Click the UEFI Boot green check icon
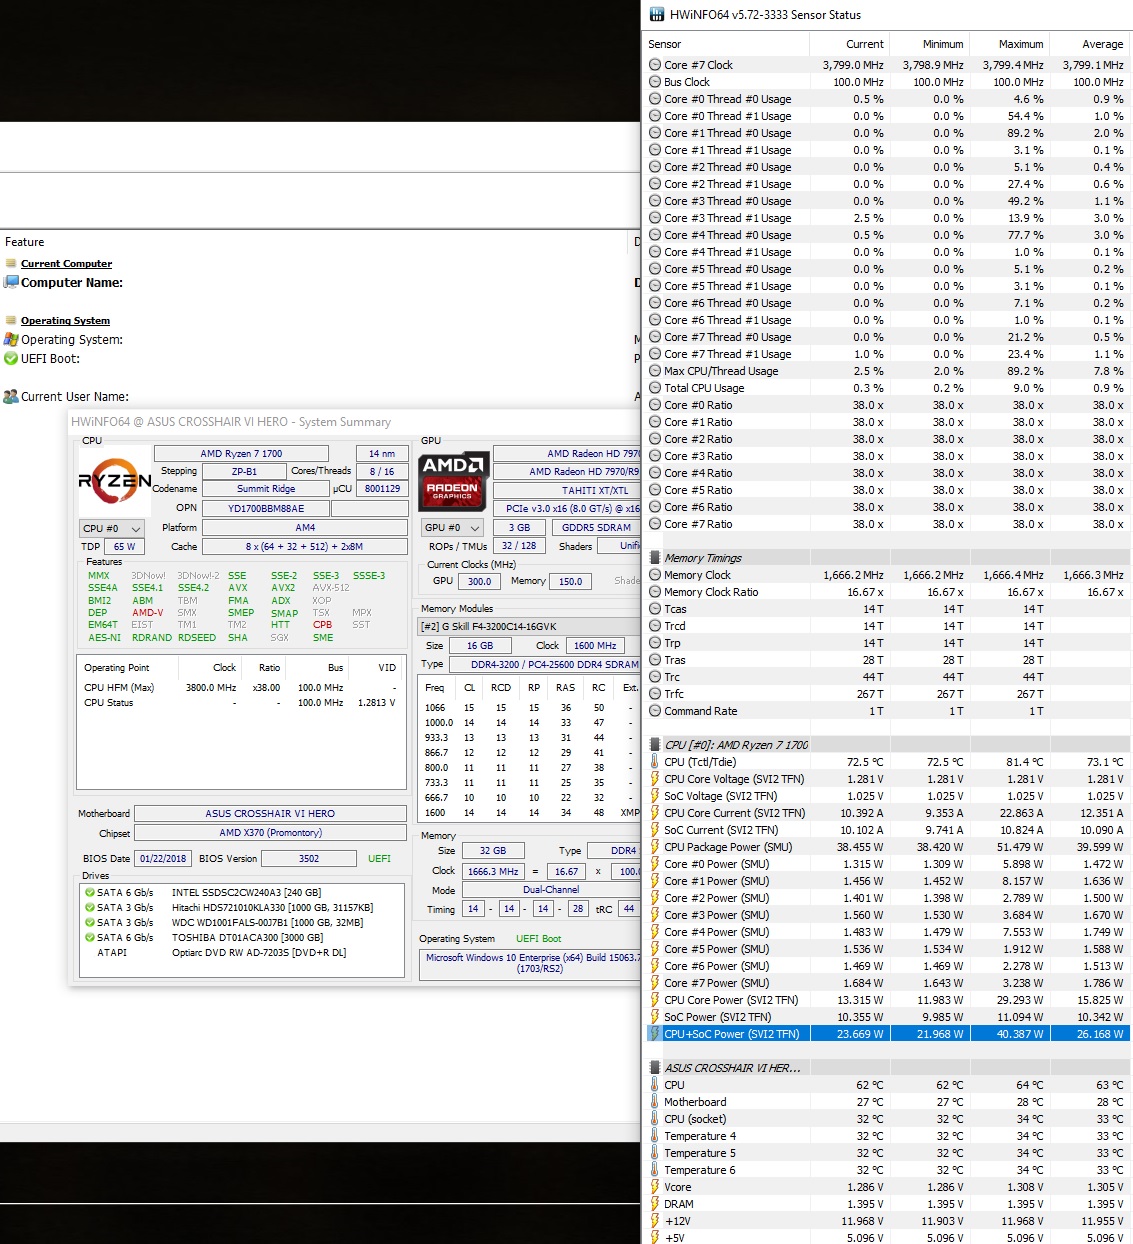Screen dimensions: 1133x1244 tap(11, 358)
